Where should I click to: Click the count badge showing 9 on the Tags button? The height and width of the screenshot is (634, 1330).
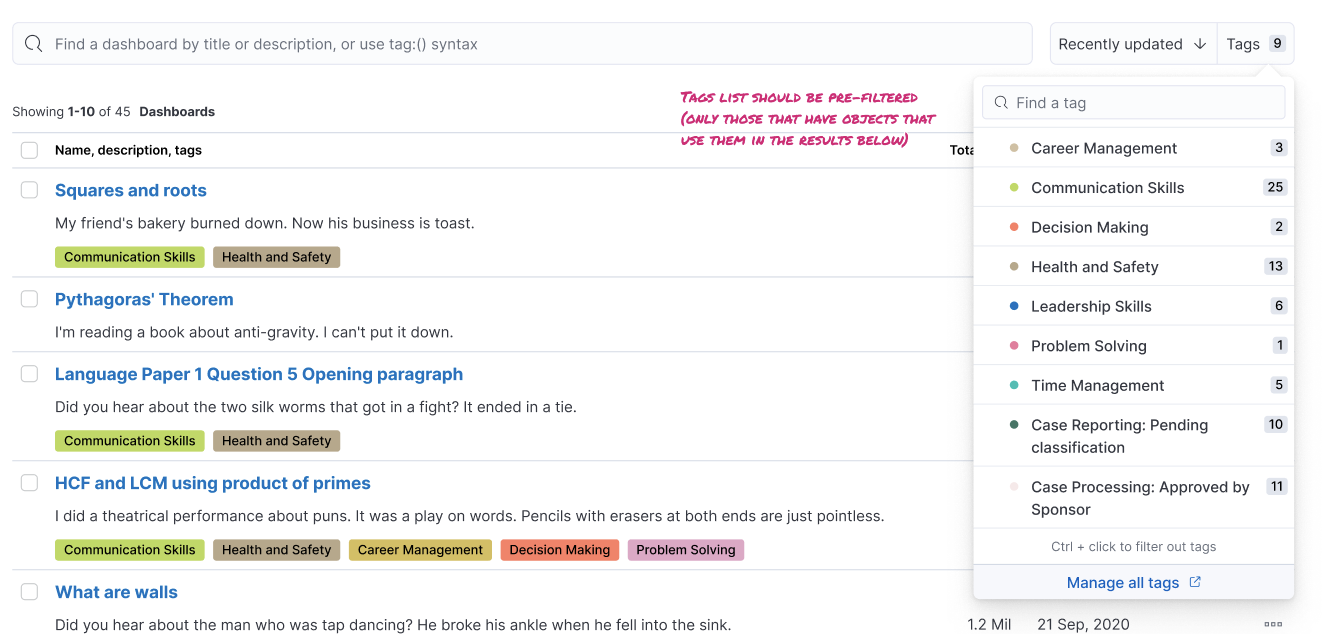coord(1279,43)
